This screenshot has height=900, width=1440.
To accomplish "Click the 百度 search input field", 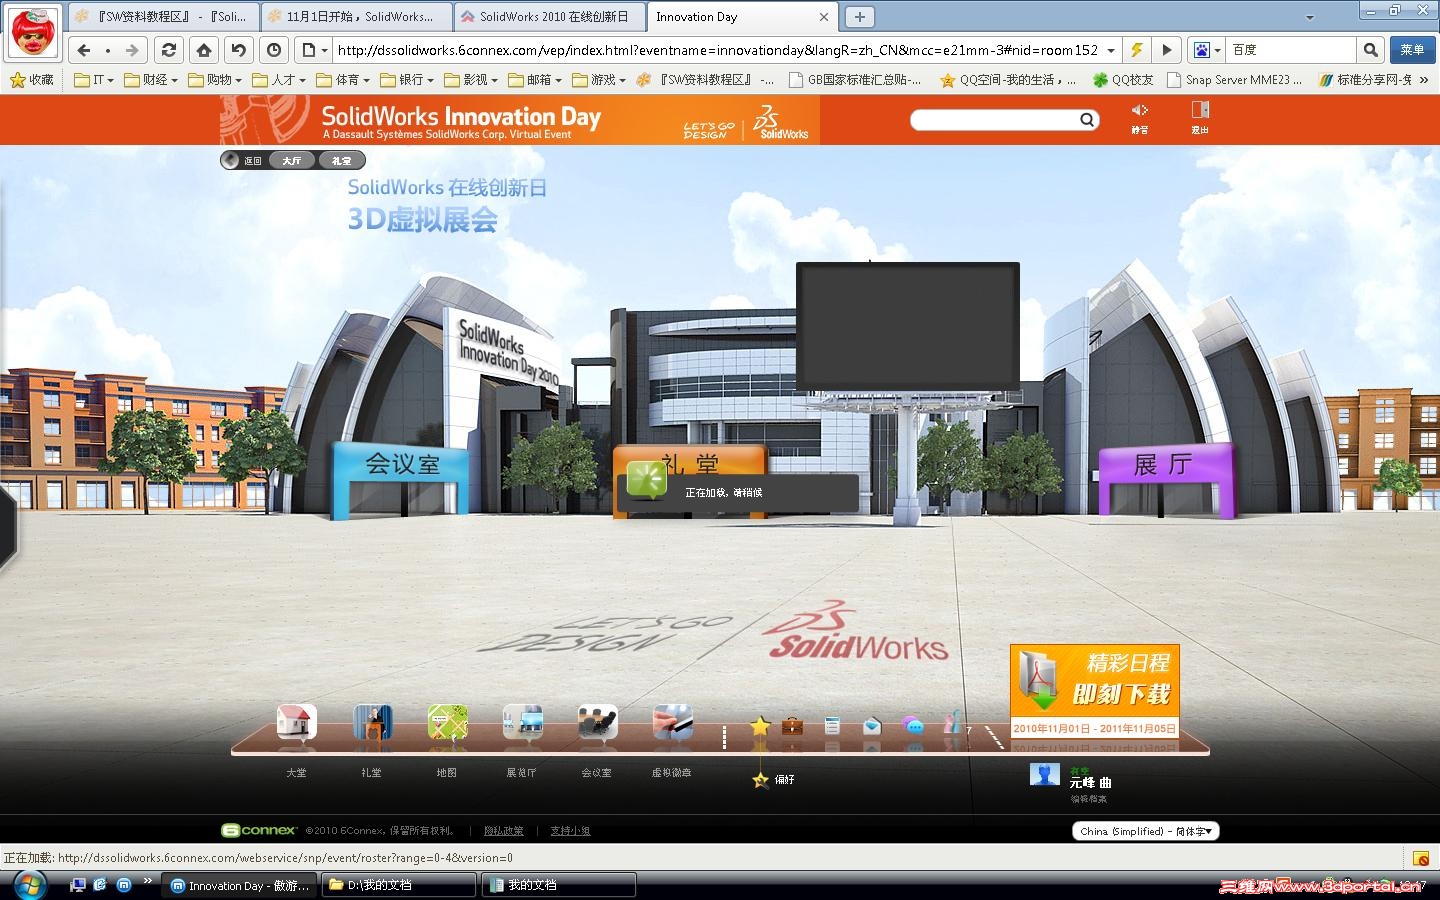I will point(1291,50).
